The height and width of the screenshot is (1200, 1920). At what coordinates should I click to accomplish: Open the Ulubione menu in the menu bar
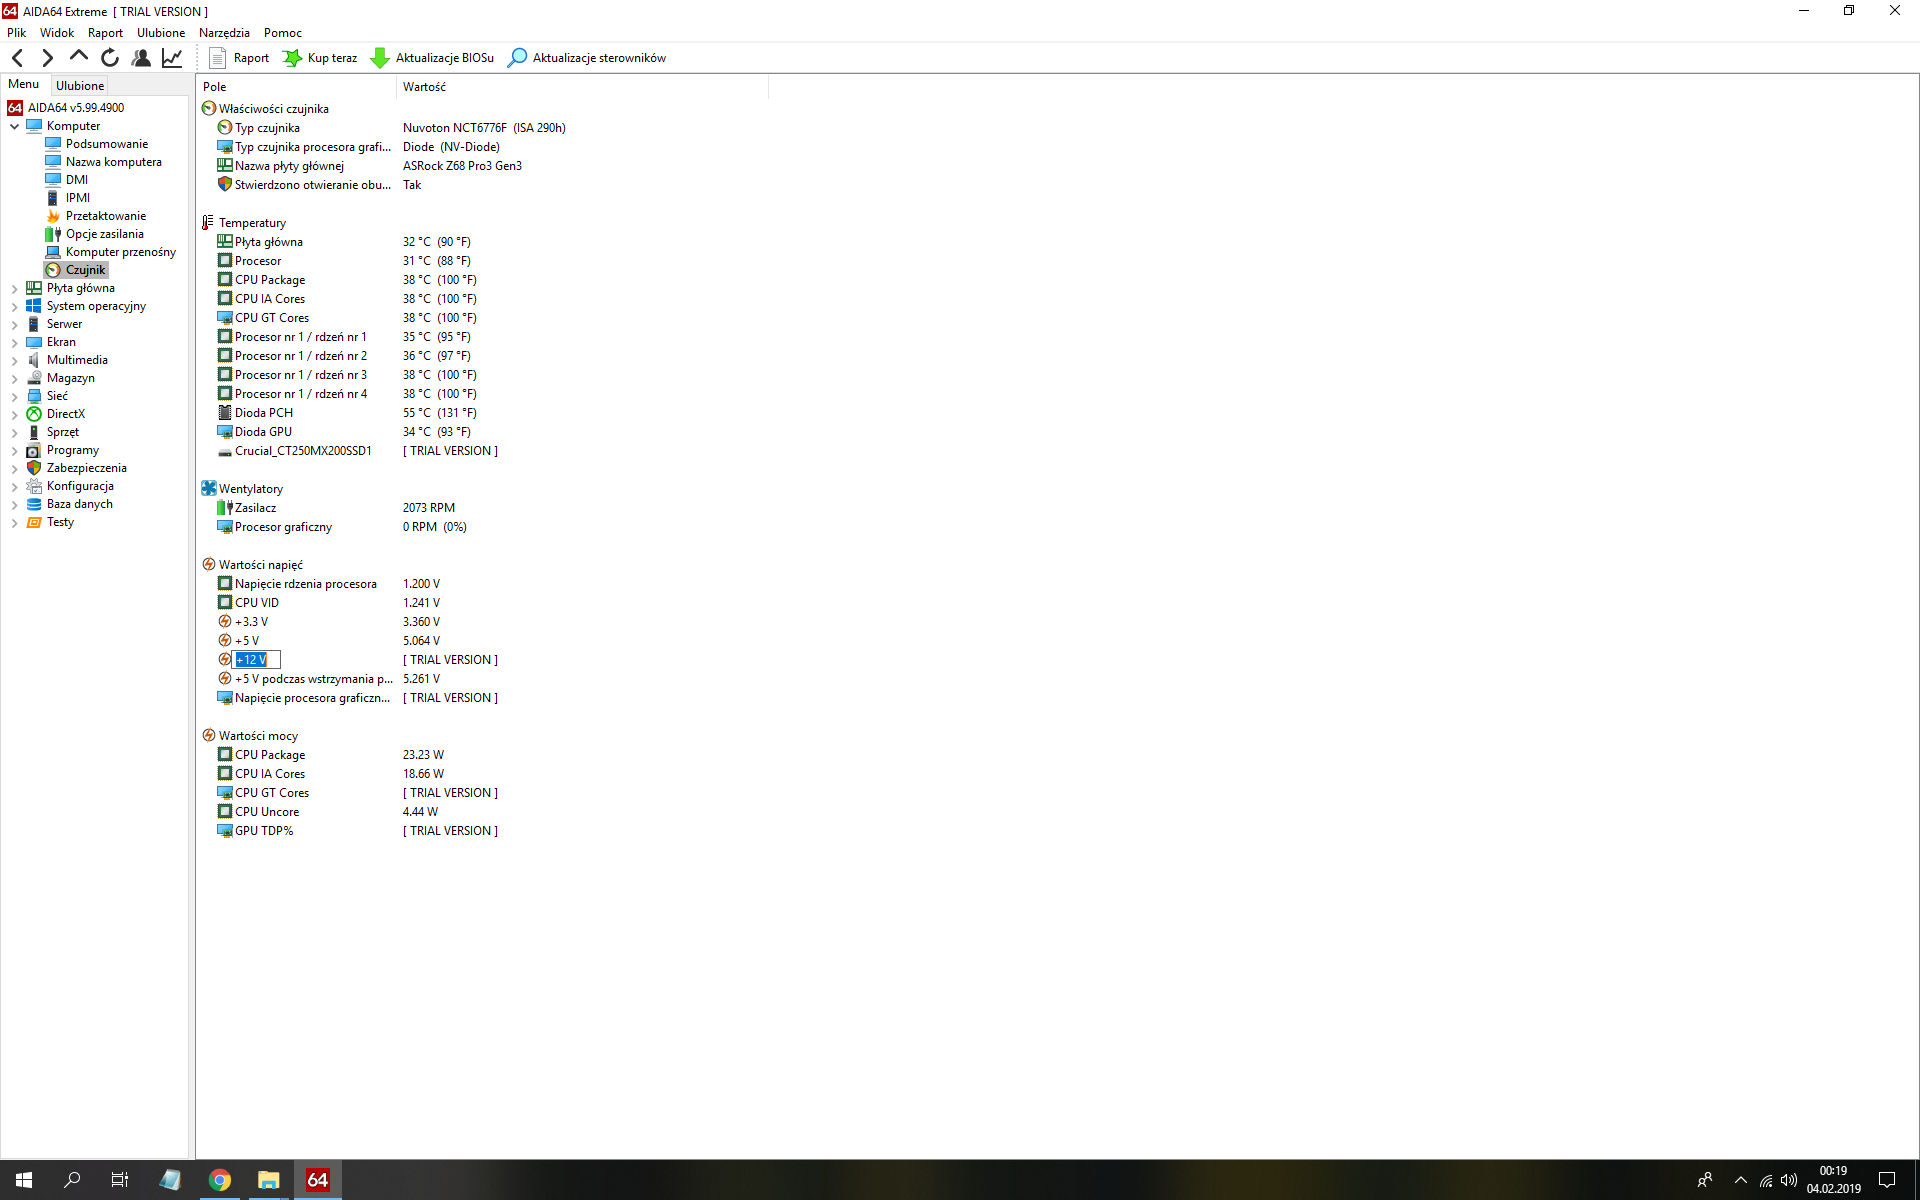(161, 33)
